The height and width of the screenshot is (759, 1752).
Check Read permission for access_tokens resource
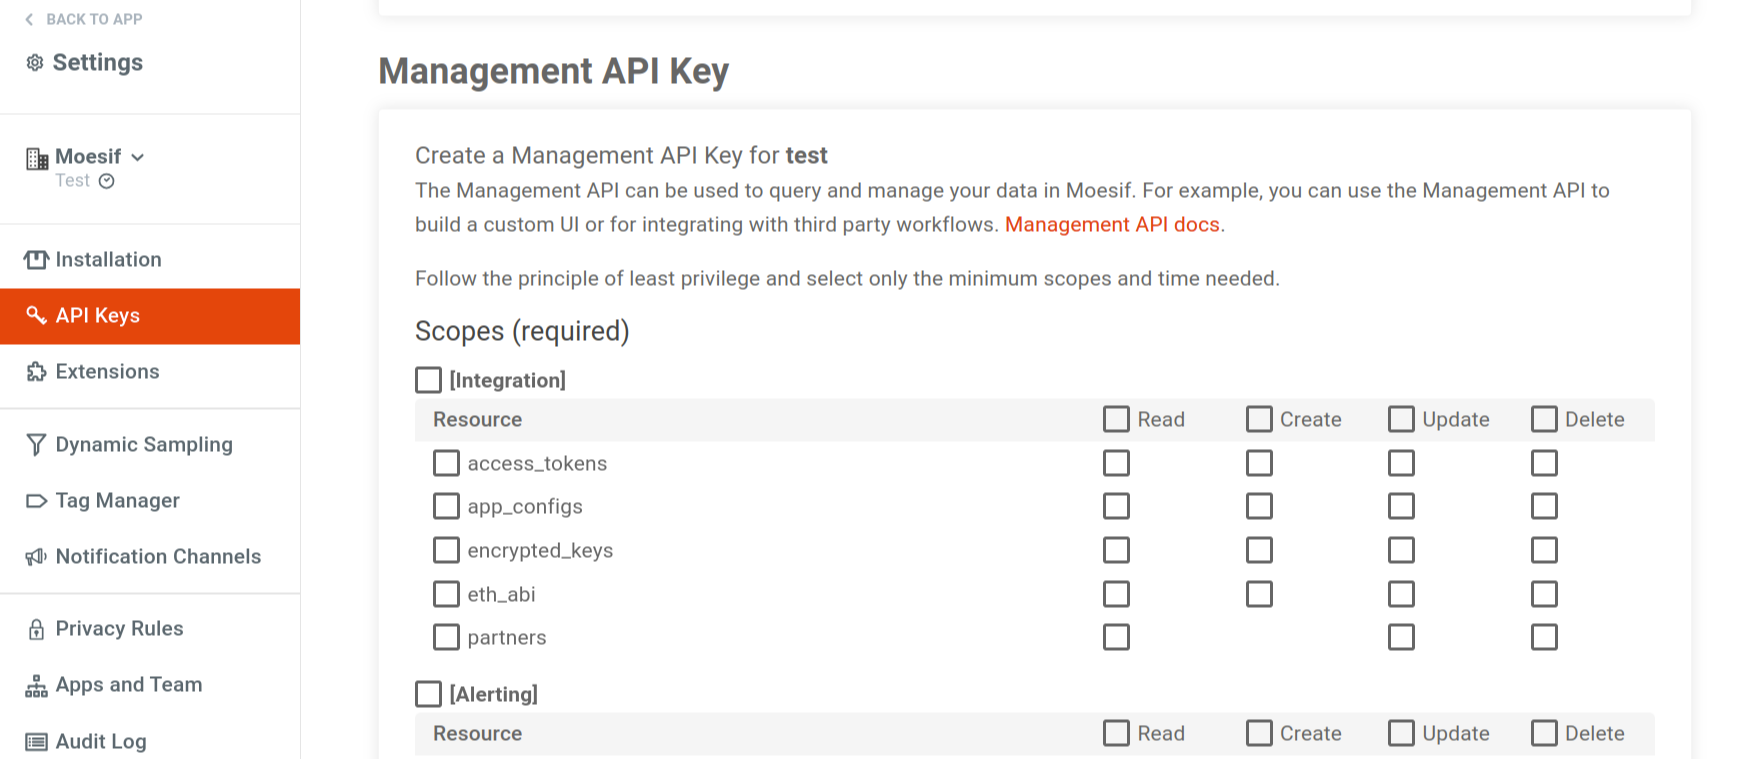pyautogui.click(x=1116, y=463)
